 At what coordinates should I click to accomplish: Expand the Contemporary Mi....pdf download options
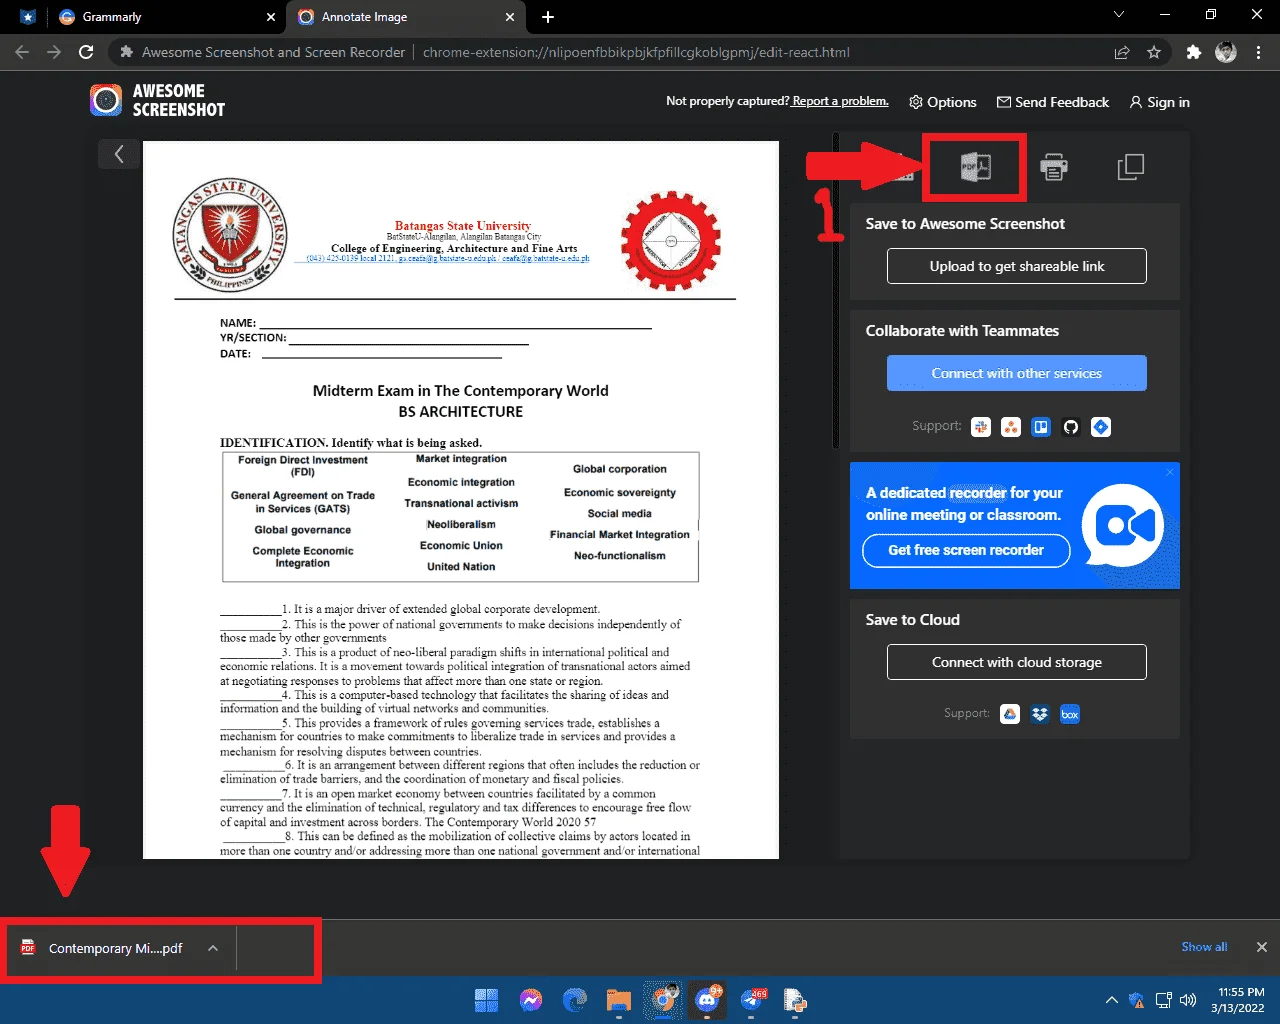coord(213,948)
